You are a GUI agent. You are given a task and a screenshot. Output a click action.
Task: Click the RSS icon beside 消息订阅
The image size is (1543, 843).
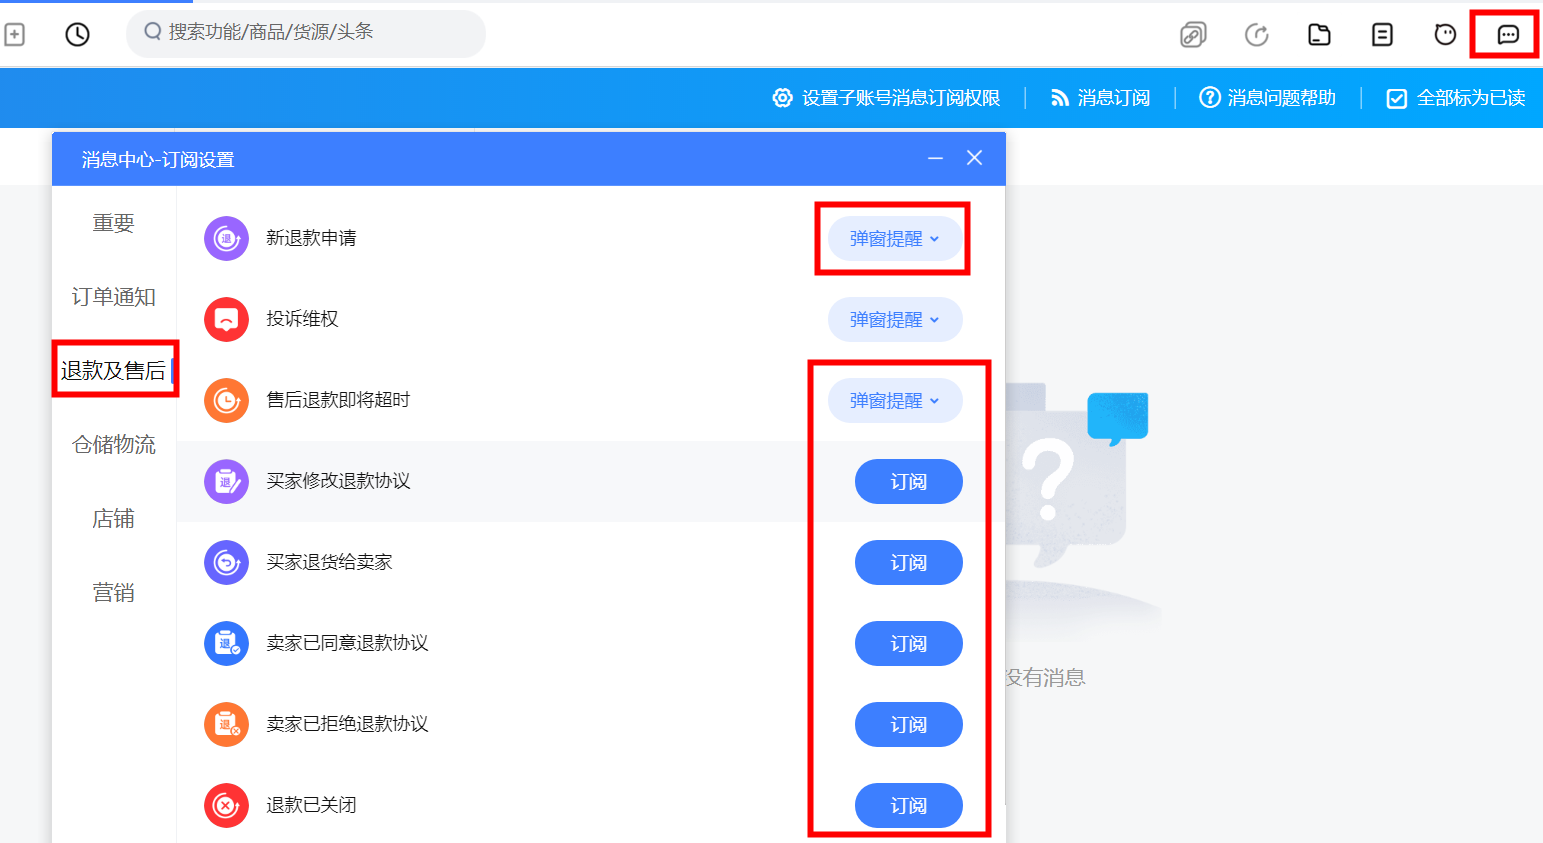pos(1060,98)
